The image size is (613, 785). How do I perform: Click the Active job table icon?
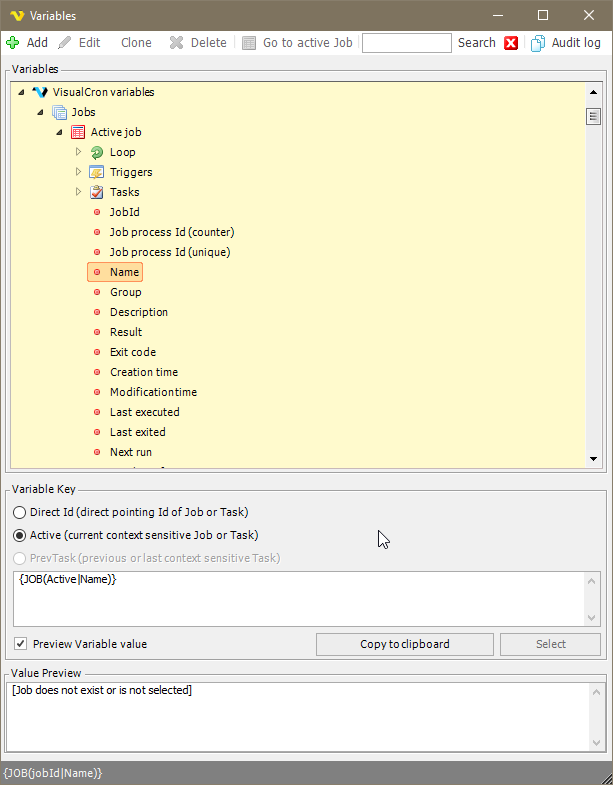click(78, 132)
